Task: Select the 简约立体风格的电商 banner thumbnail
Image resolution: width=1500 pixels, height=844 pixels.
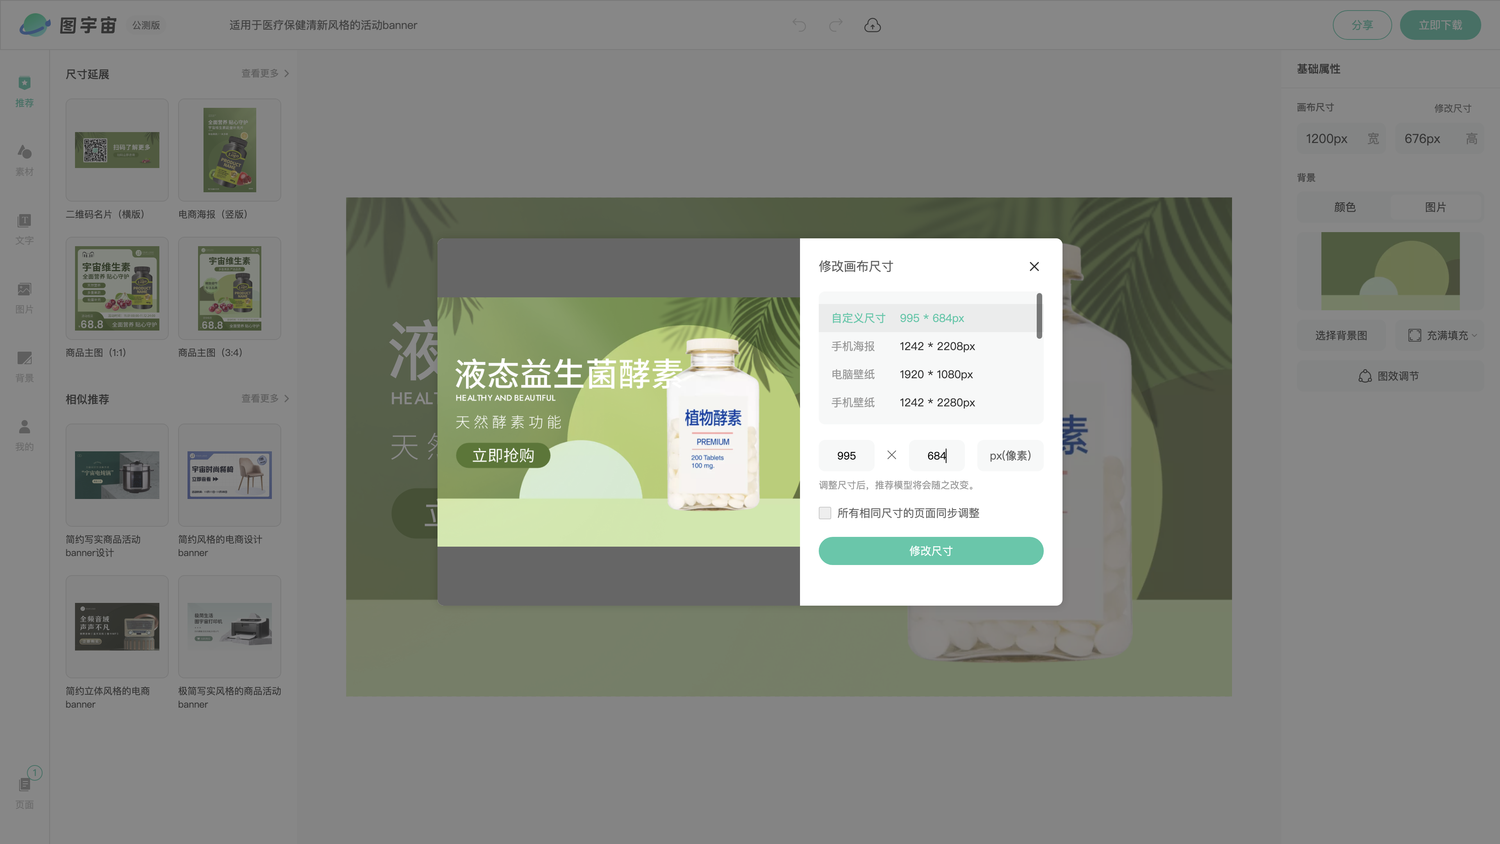Action: (117, 627)
